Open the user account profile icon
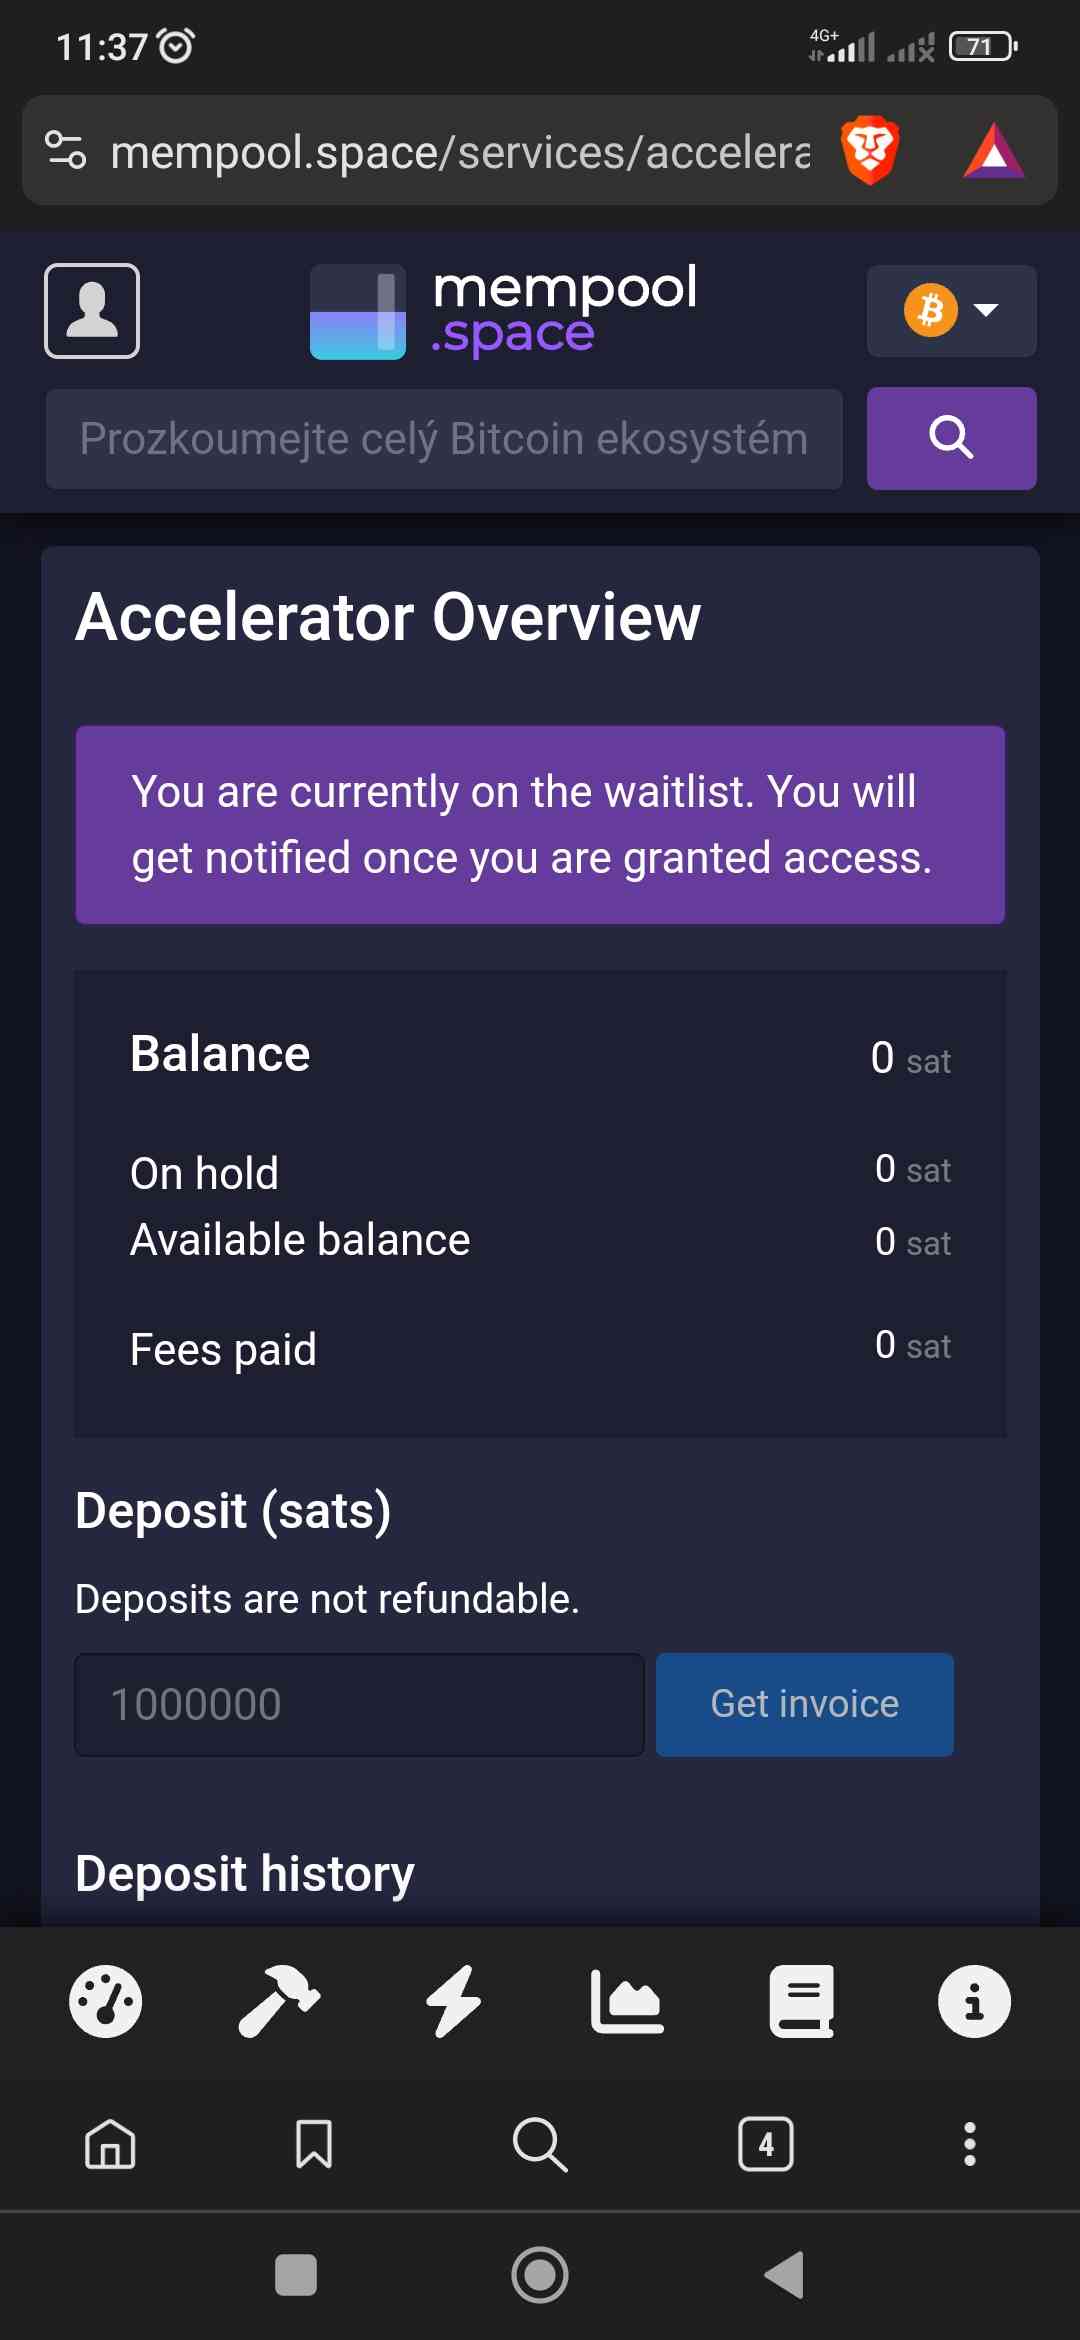 [92, 311]
